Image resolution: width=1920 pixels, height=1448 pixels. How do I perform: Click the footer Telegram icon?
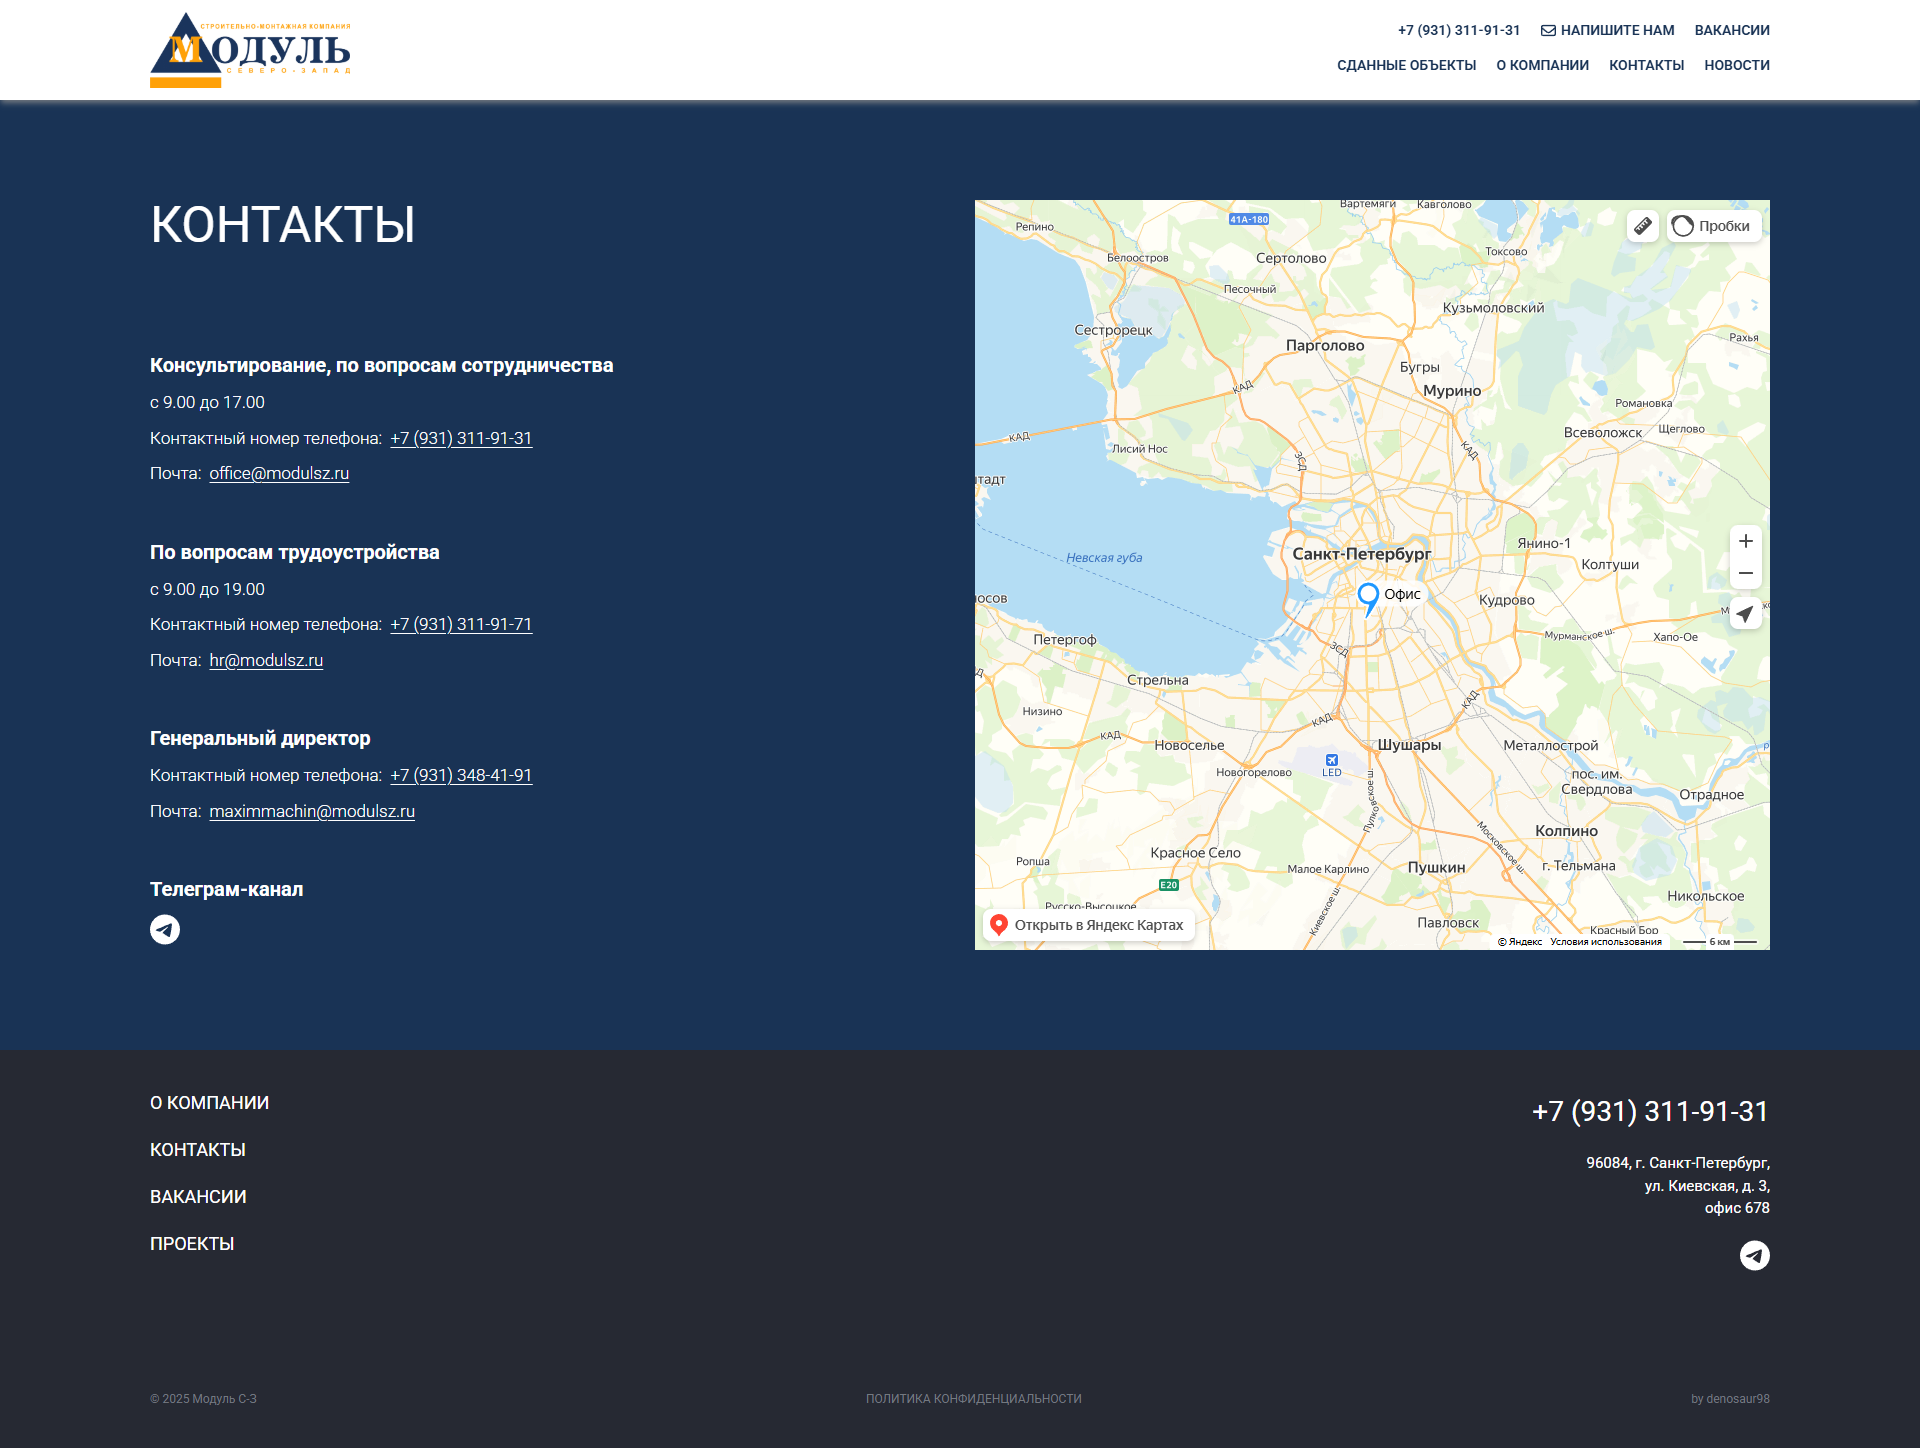pos(1754,1255)
